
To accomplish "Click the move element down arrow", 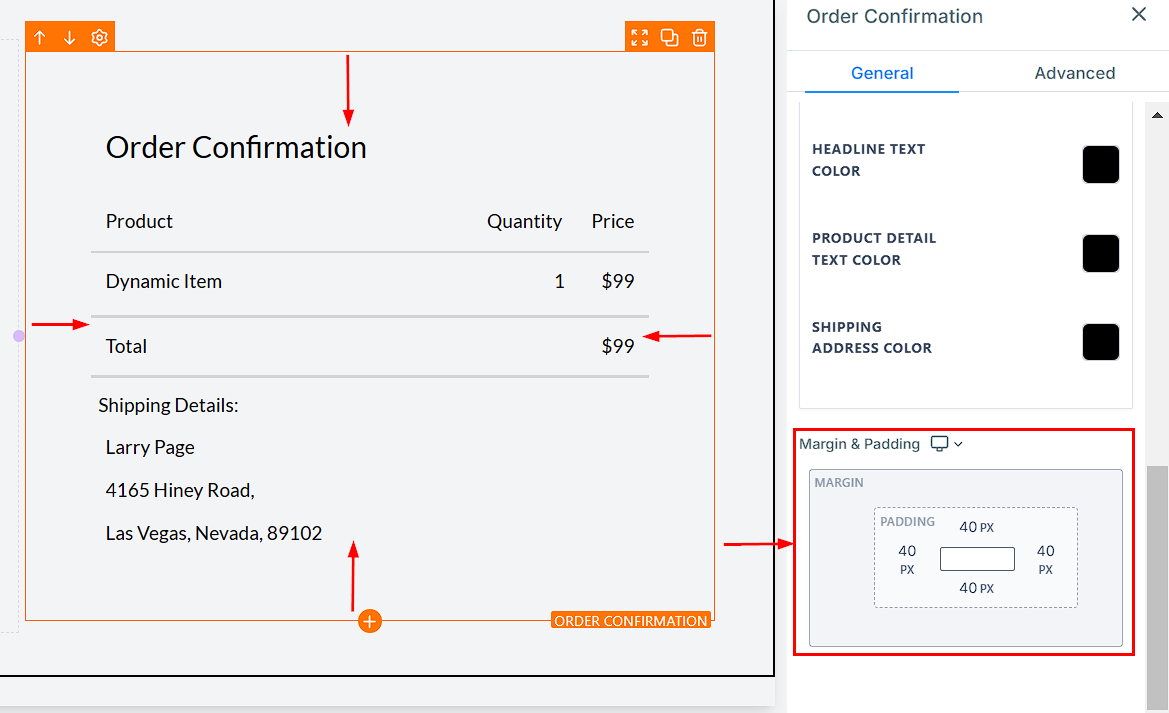I will [x=70, y=38].
